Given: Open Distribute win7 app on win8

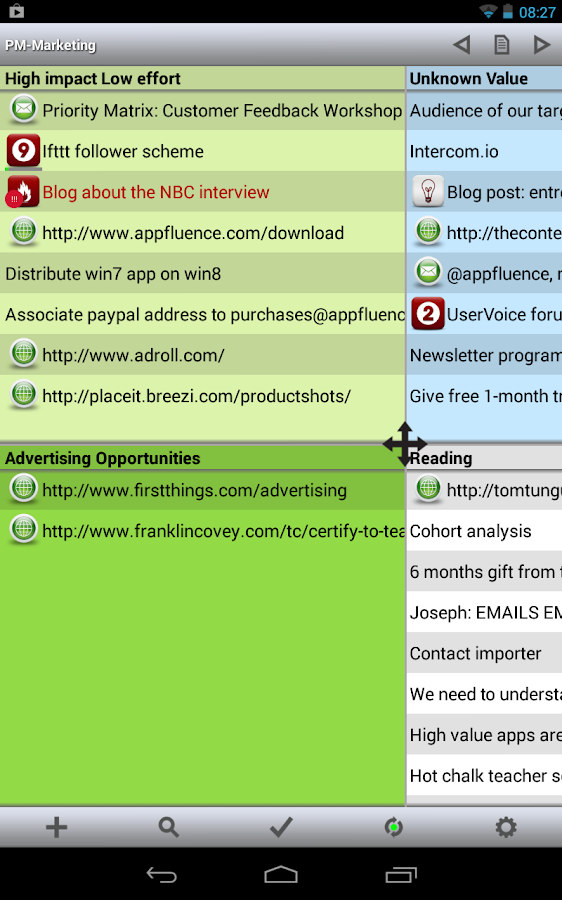Looking at the screenshot, I should pyautogui.click(x=203, y=273).
